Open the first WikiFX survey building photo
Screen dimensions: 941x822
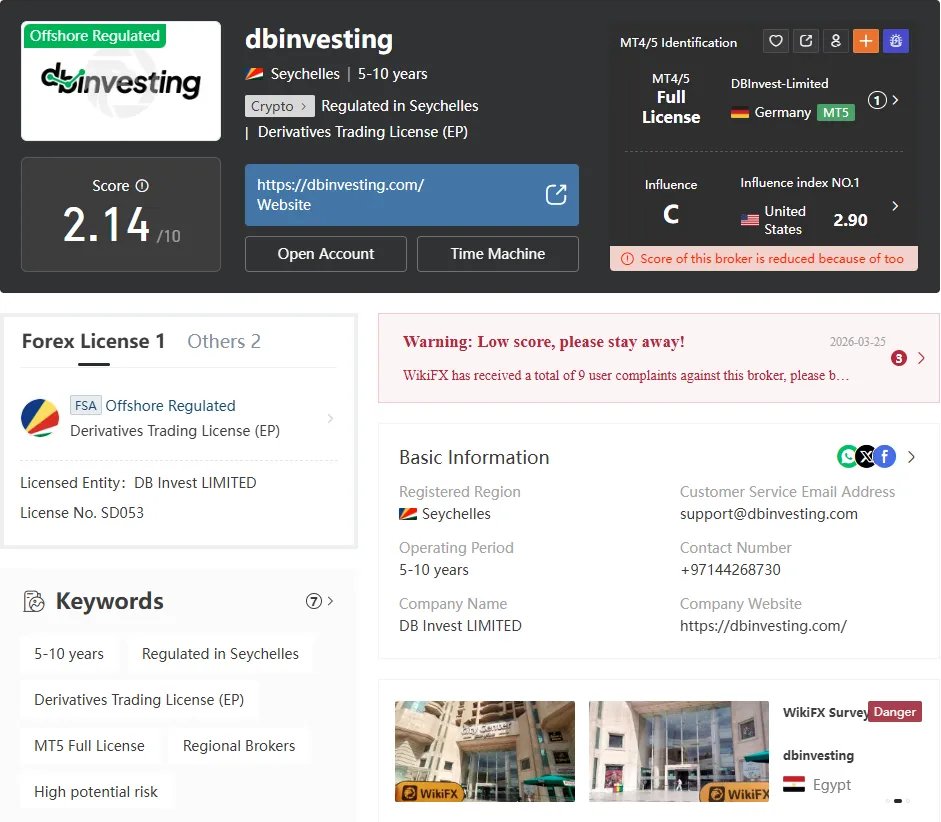[x=485, y=751]
